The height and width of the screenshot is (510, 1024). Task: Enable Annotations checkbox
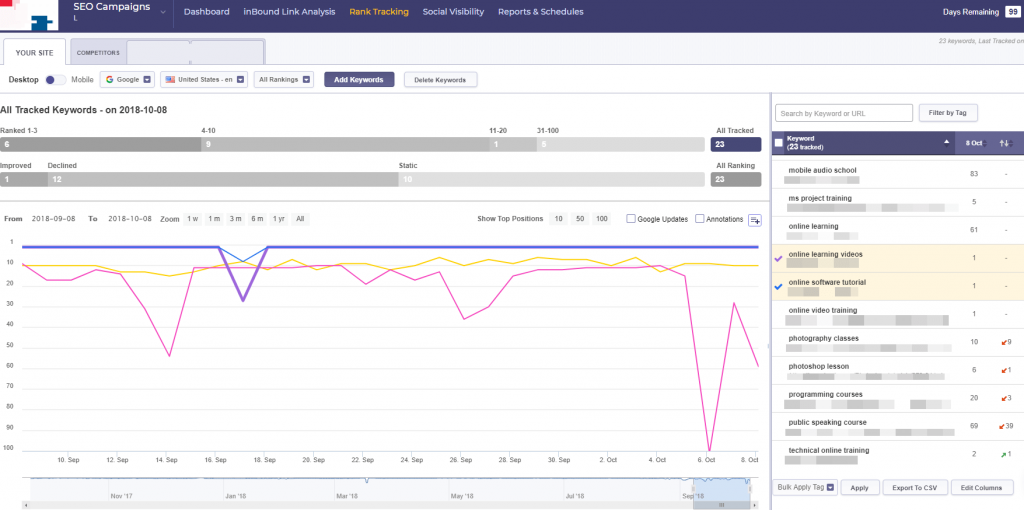(x=699, y=219)
